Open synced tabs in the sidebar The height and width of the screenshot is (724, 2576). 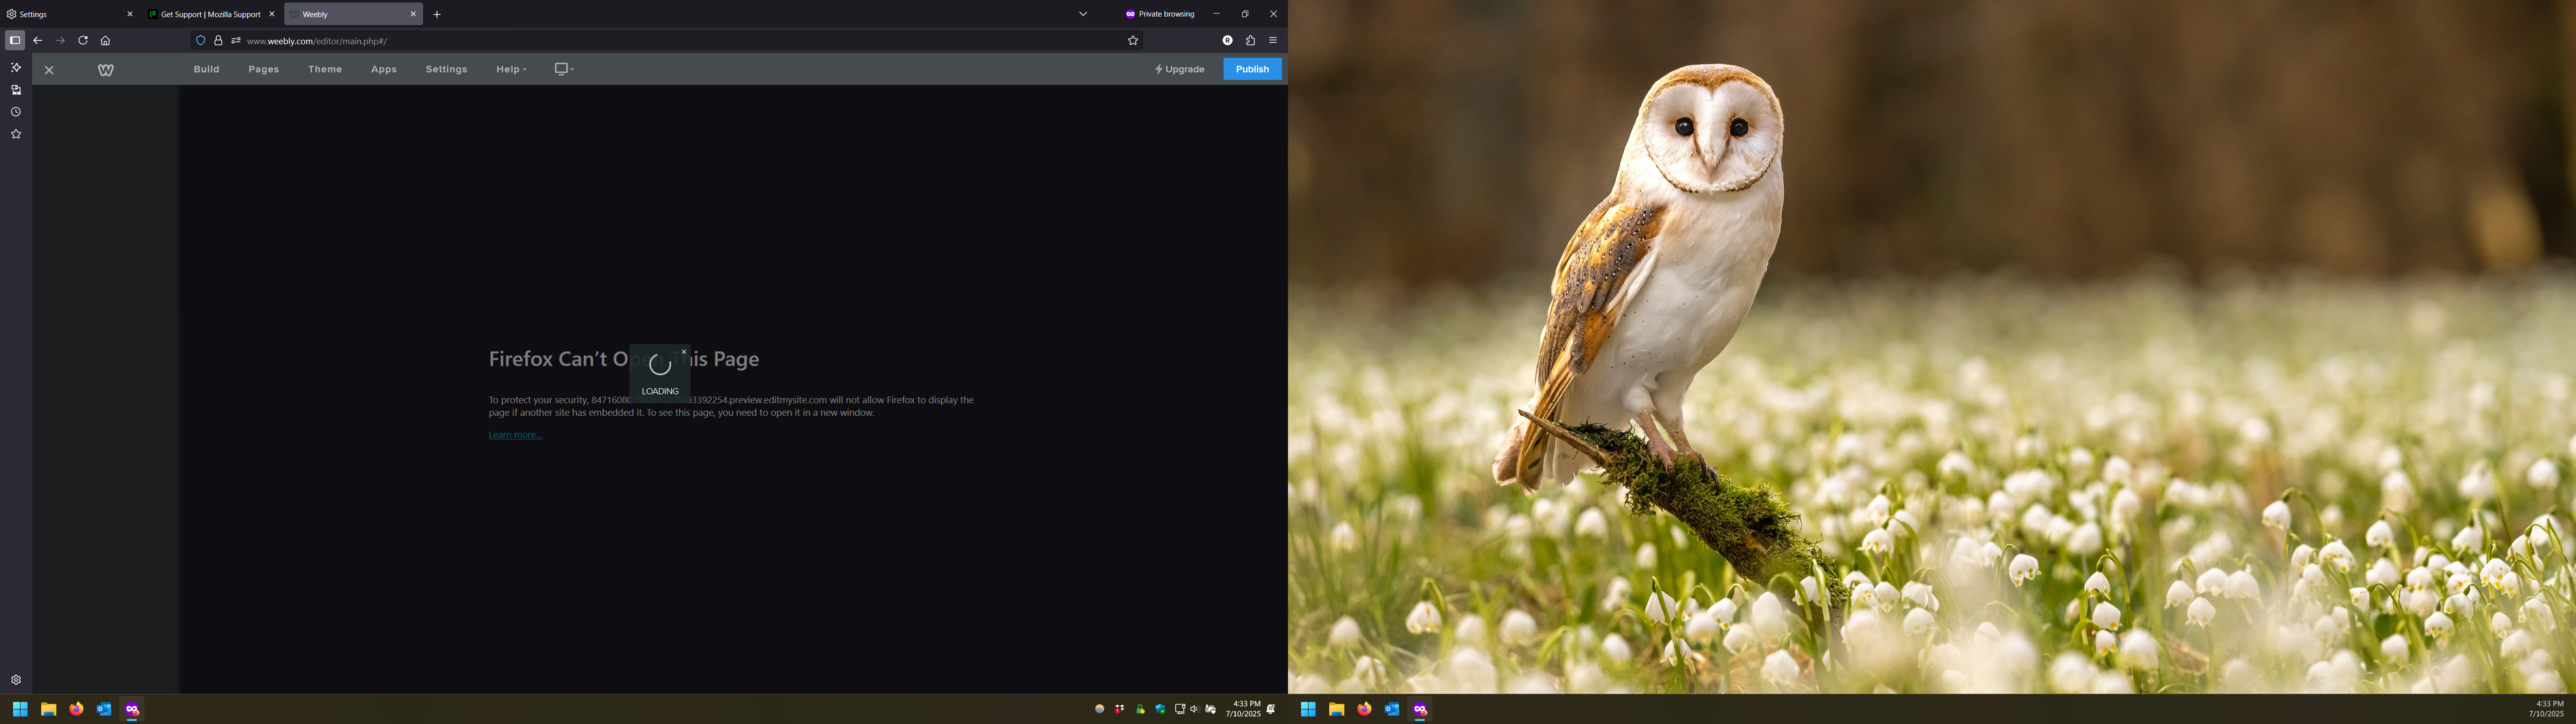click(16, 90)
